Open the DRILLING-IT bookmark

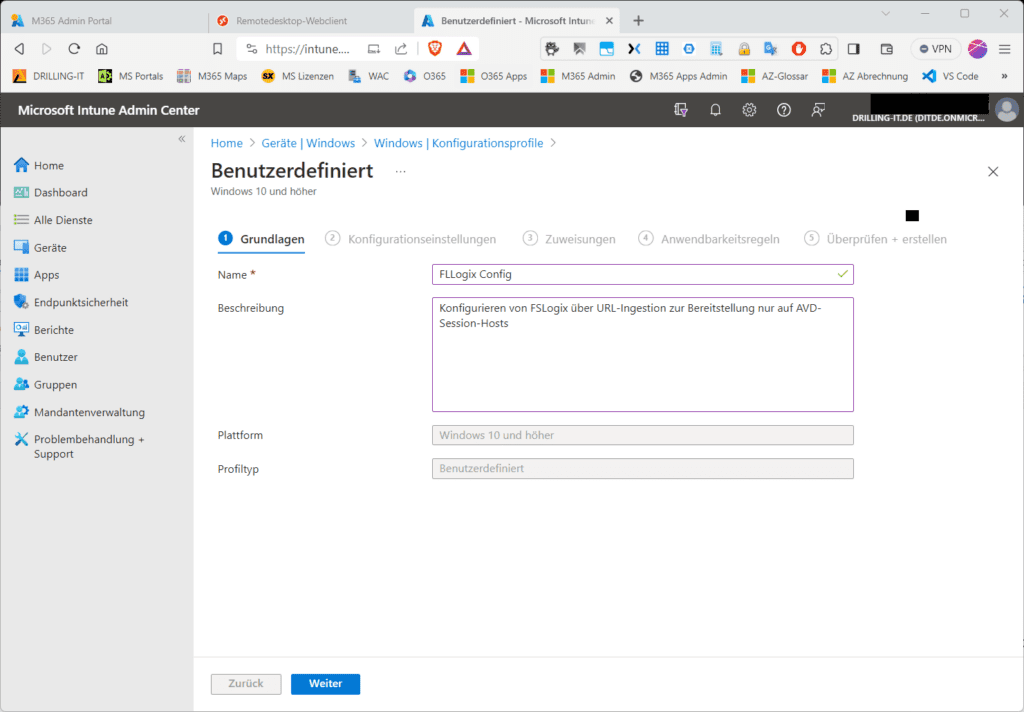click(49, 76)
